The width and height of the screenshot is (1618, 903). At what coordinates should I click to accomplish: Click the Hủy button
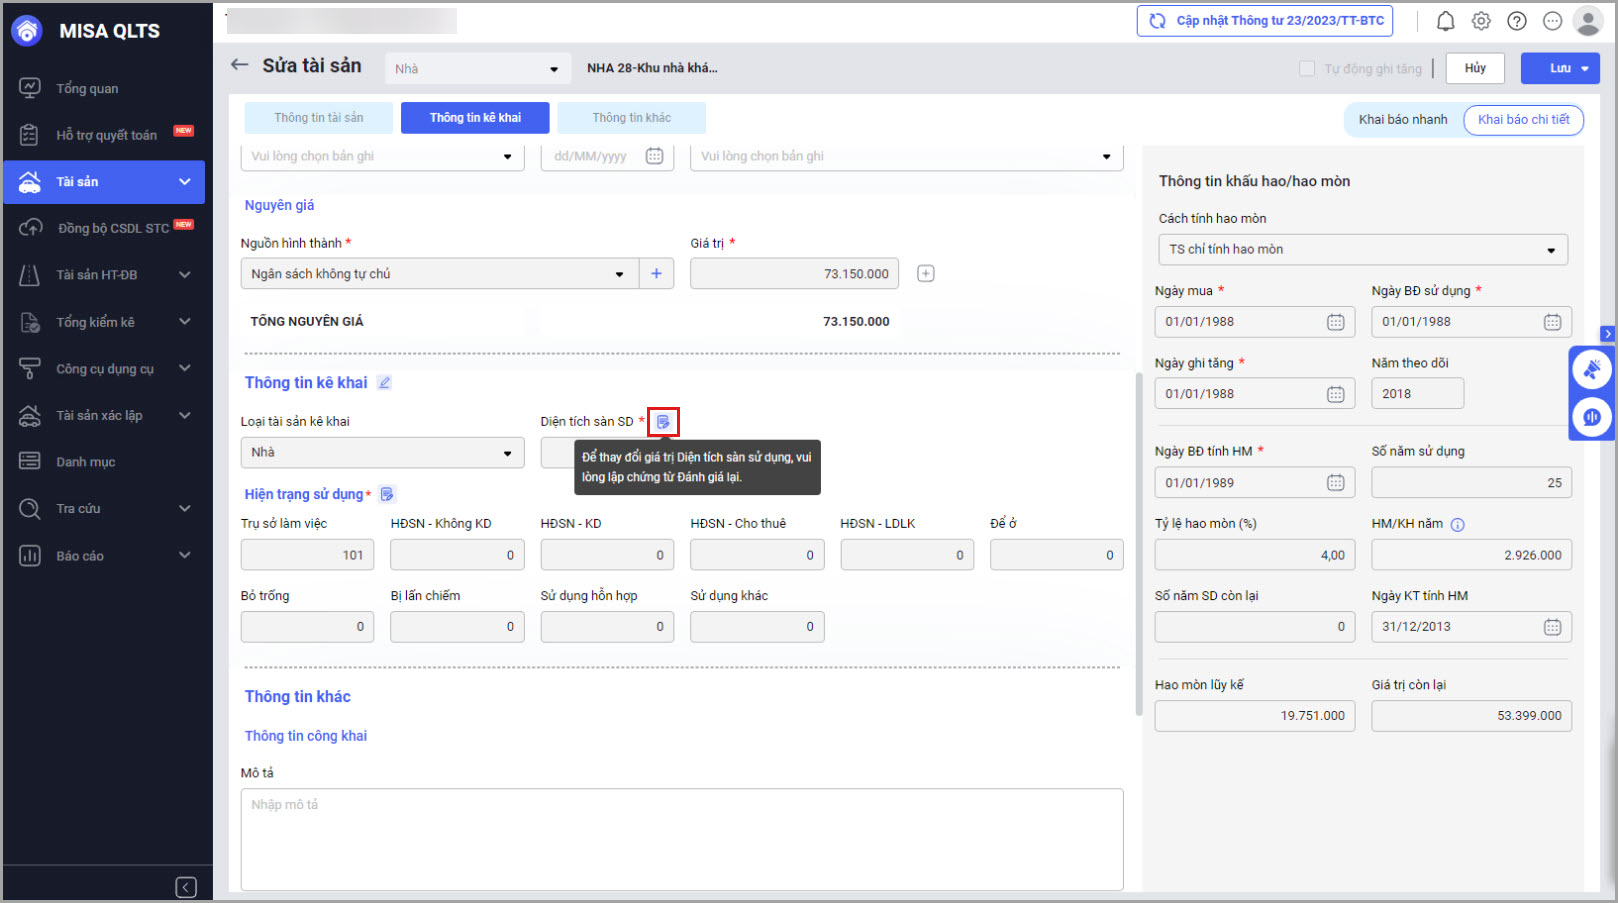tap(1475, 68)
